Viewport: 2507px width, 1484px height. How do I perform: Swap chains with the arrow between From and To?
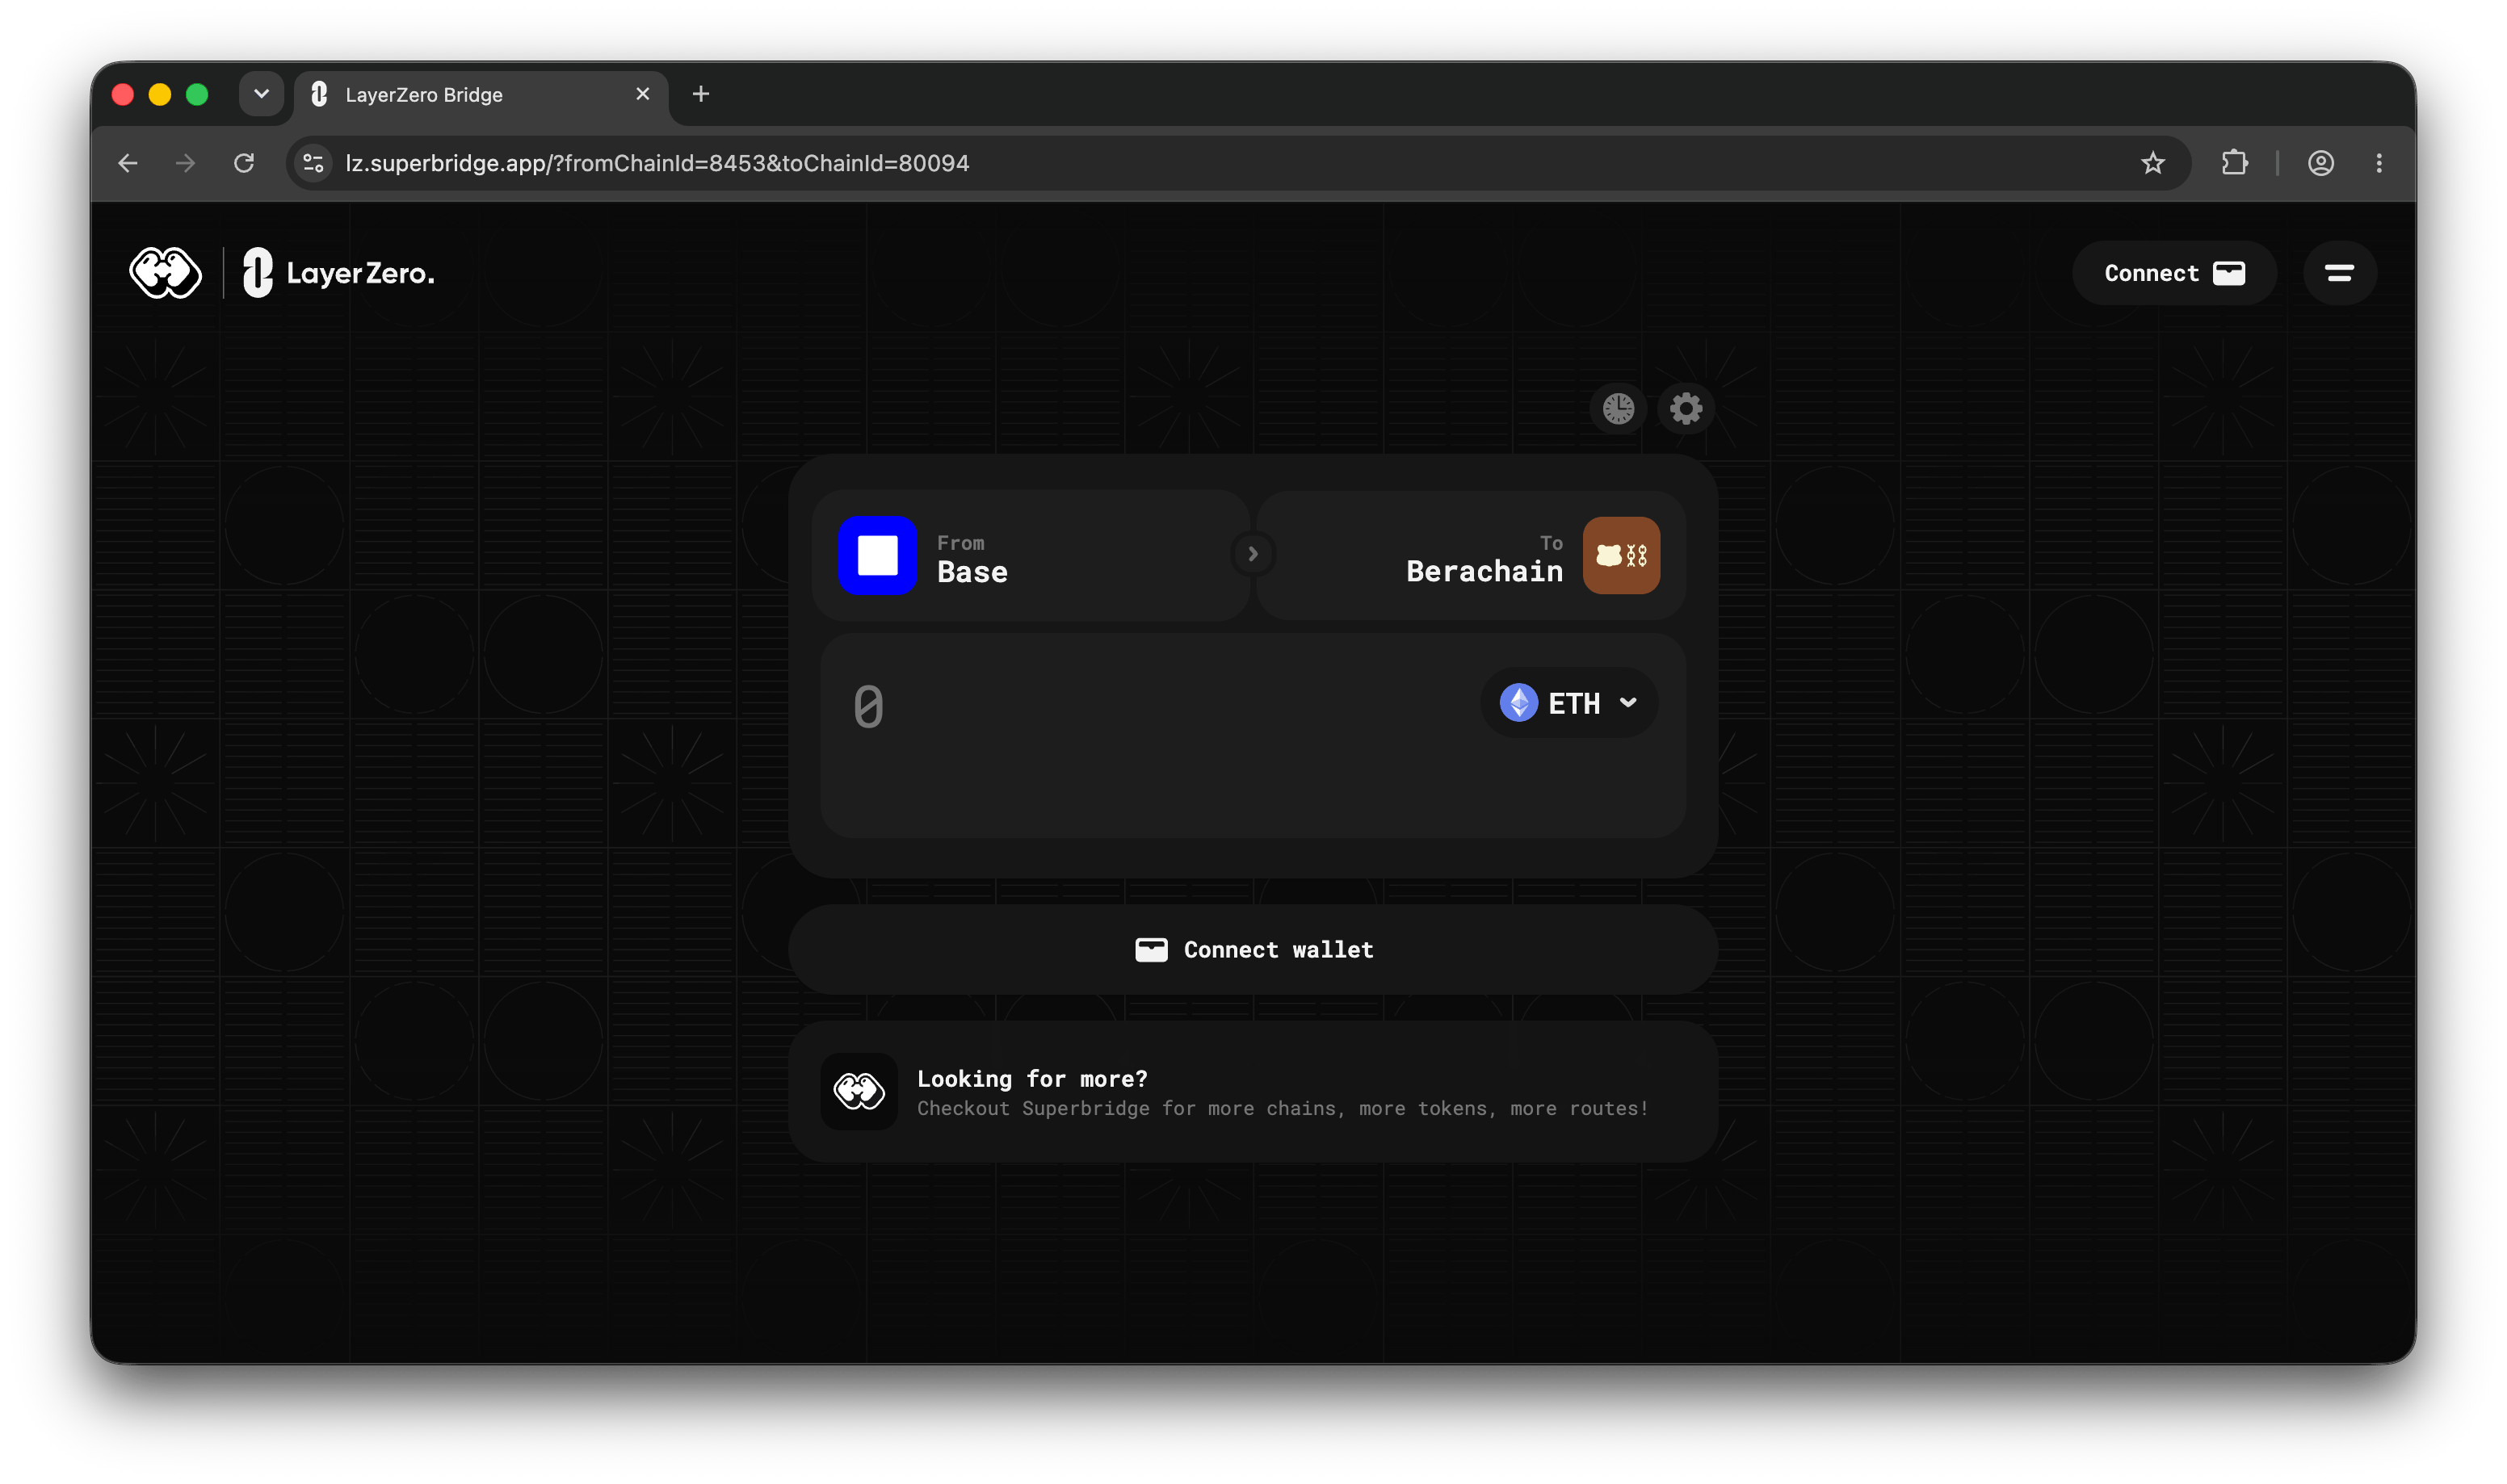tap(1252, 553)
